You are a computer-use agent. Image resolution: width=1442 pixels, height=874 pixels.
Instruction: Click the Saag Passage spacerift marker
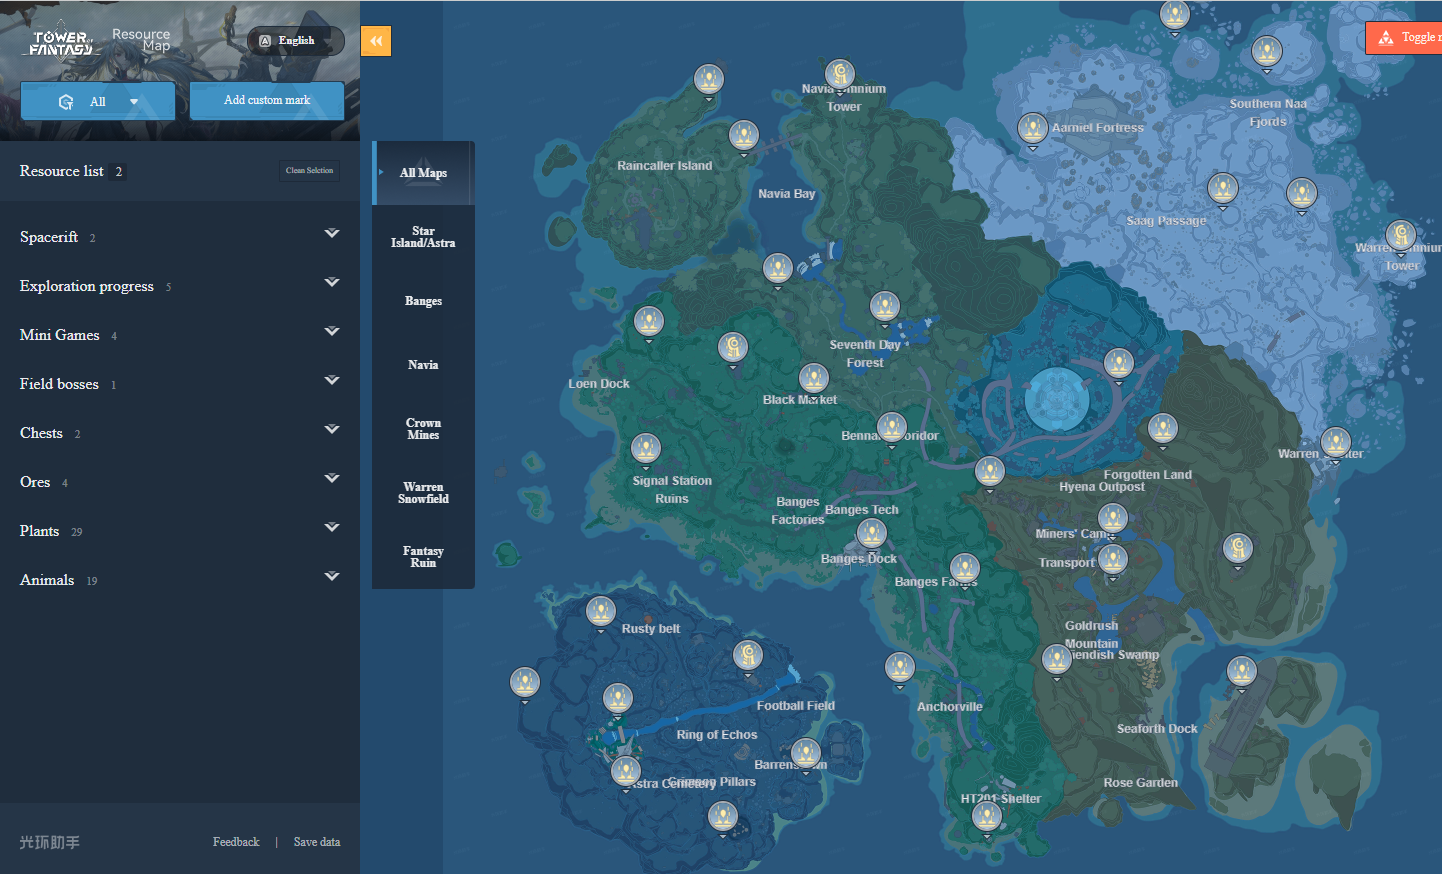point(1223,189)
